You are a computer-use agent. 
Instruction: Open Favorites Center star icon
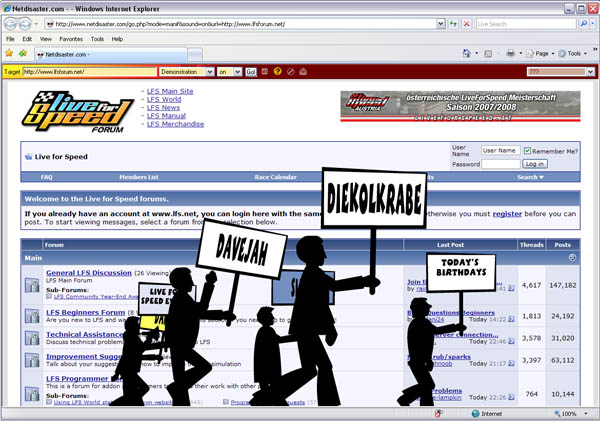(9, 53)
